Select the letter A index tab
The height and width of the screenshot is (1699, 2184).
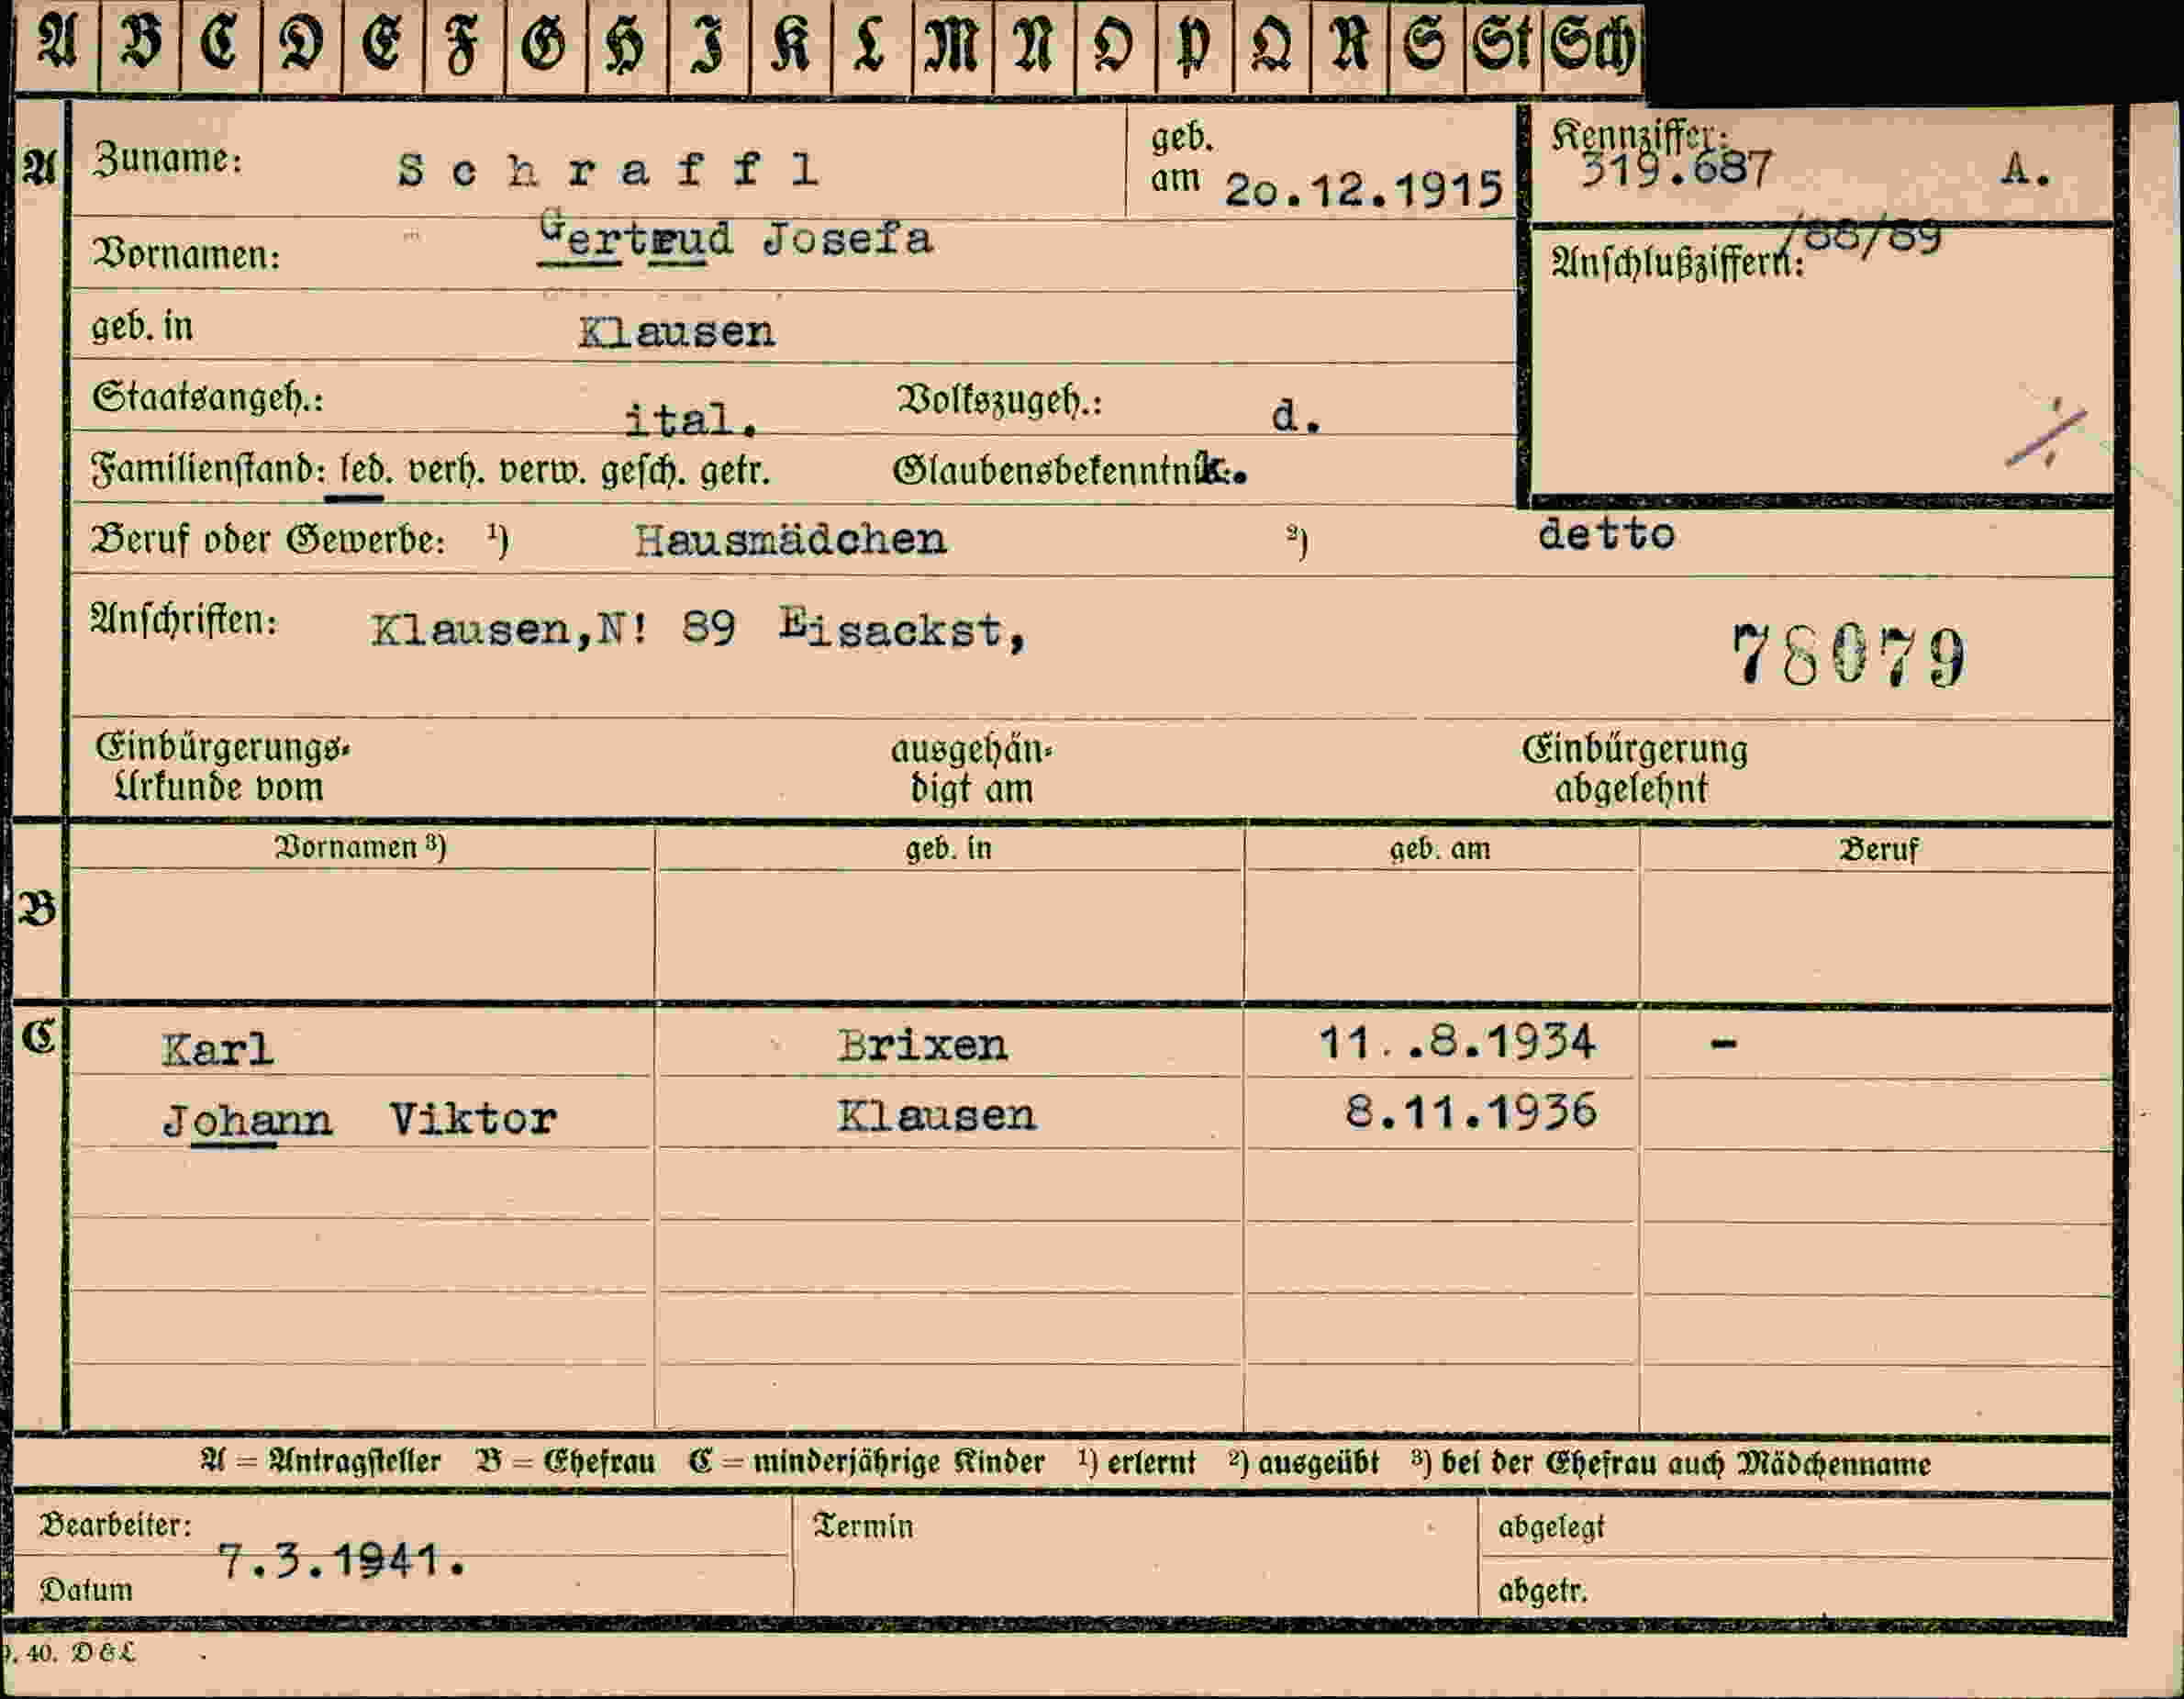click(57, 46)
